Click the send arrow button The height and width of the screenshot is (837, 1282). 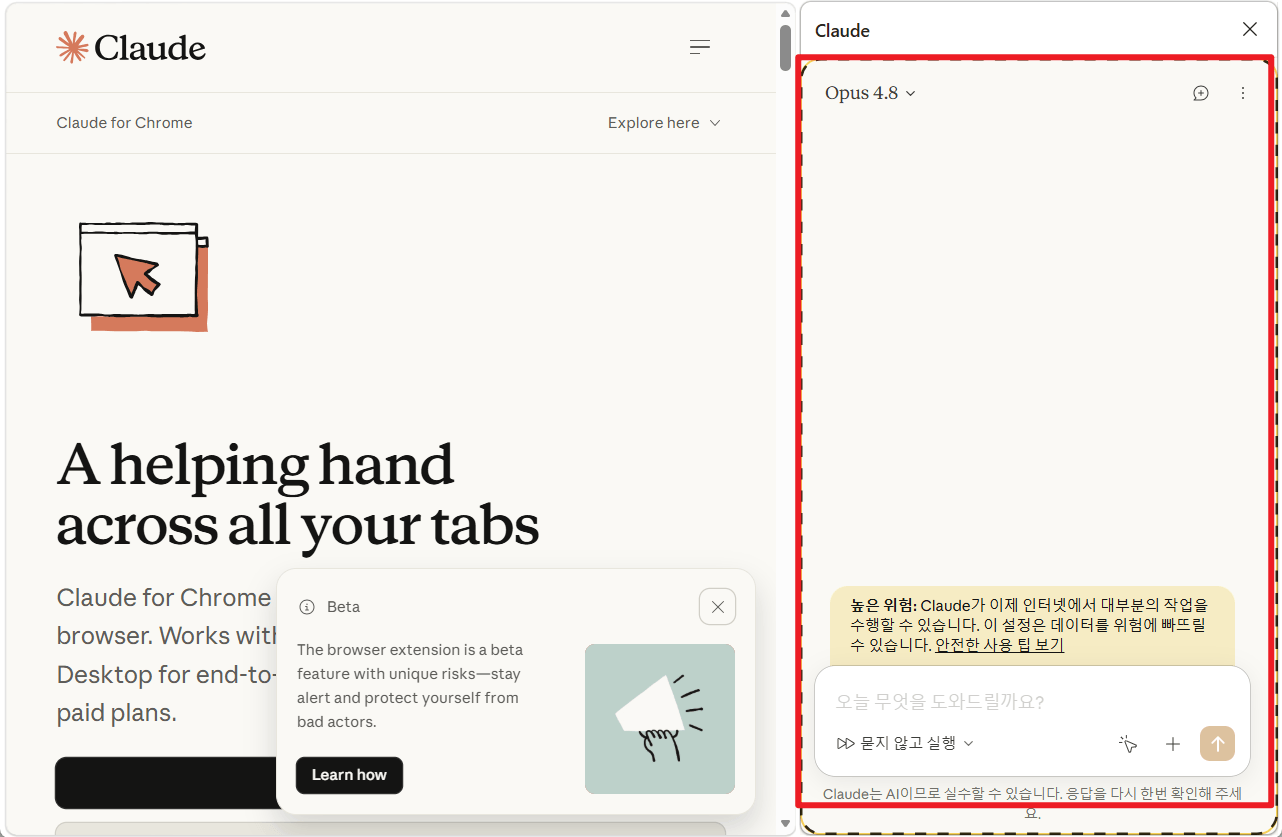1218,744
